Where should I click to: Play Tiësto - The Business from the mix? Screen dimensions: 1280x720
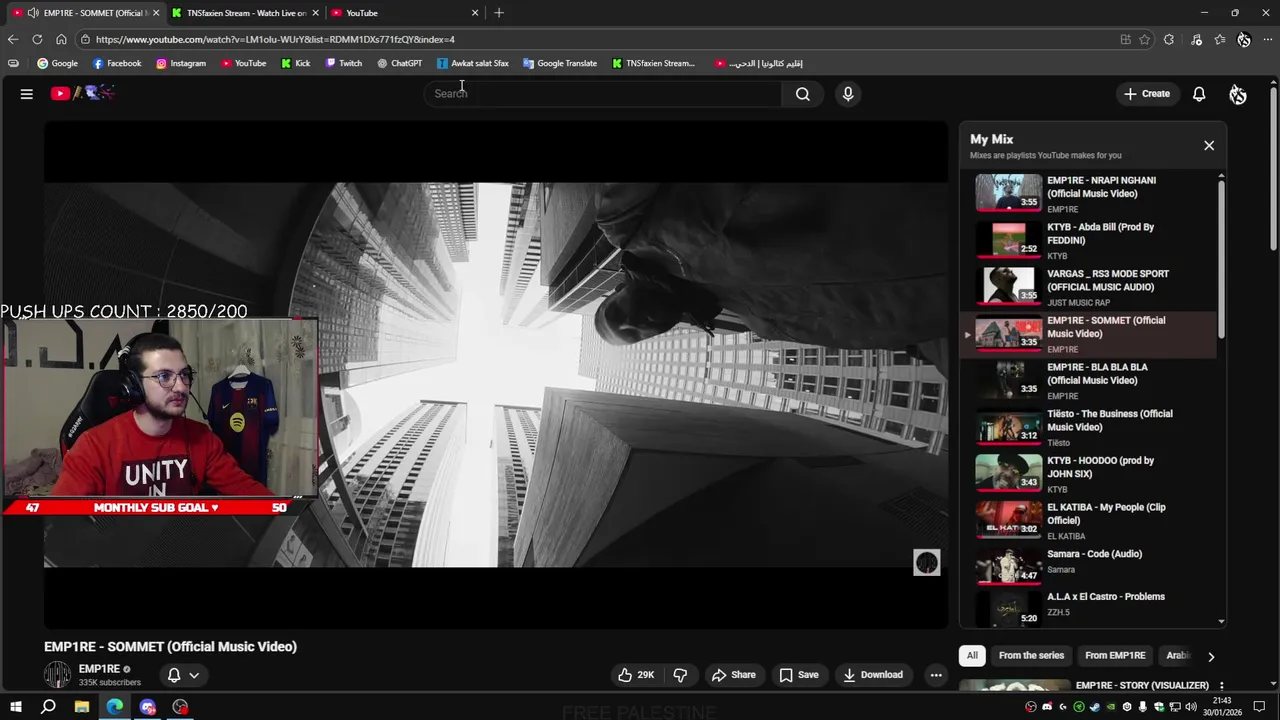point(1089,427)
